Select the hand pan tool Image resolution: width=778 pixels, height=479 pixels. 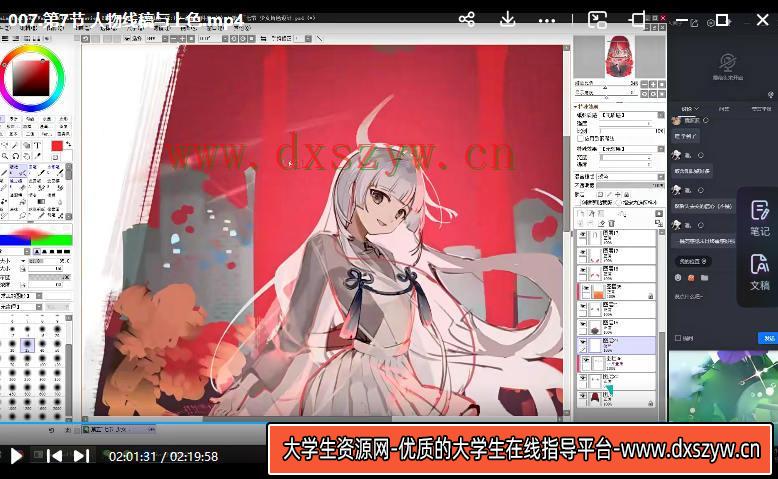coord(26,156)
